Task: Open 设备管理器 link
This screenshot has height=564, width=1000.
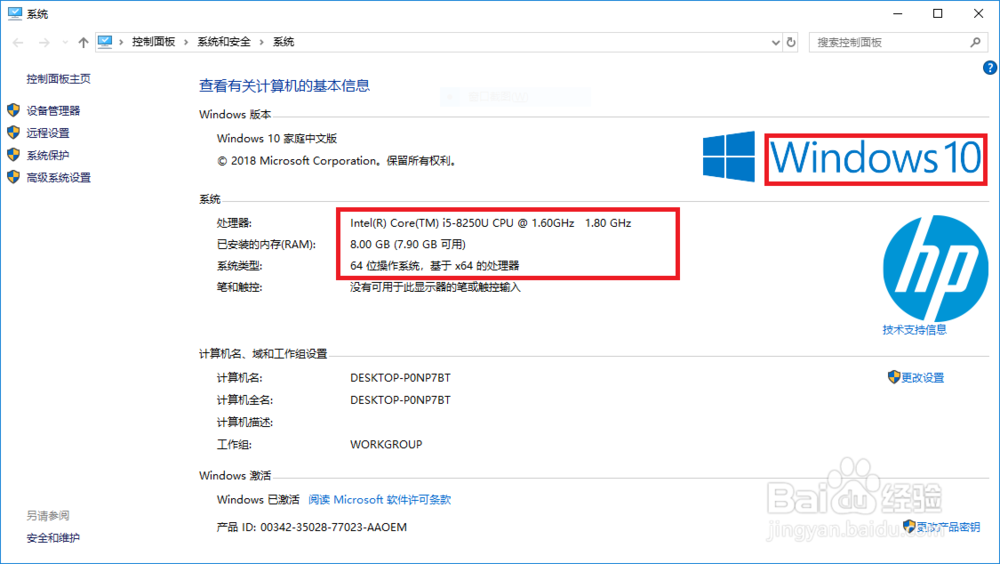Action: pyautogui.click(x=53, y=111)
